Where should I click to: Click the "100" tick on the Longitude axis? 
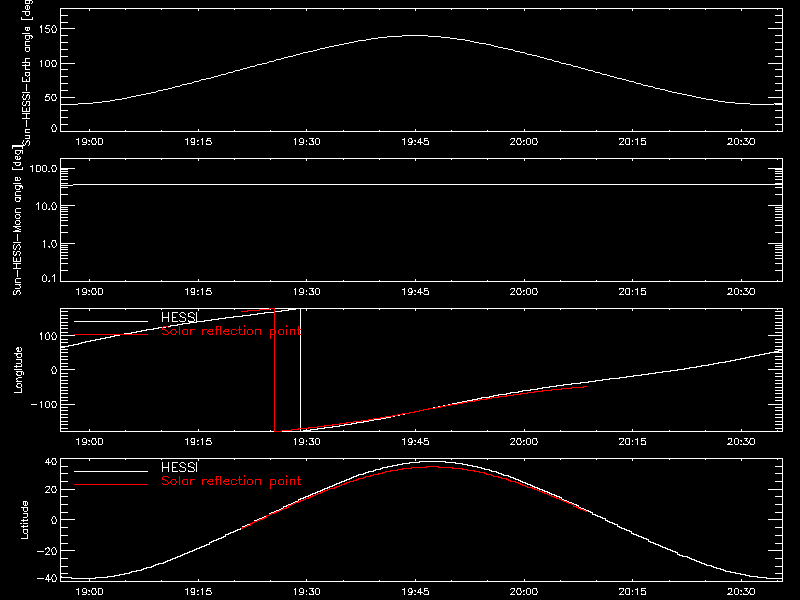click(x=47, y=336)
